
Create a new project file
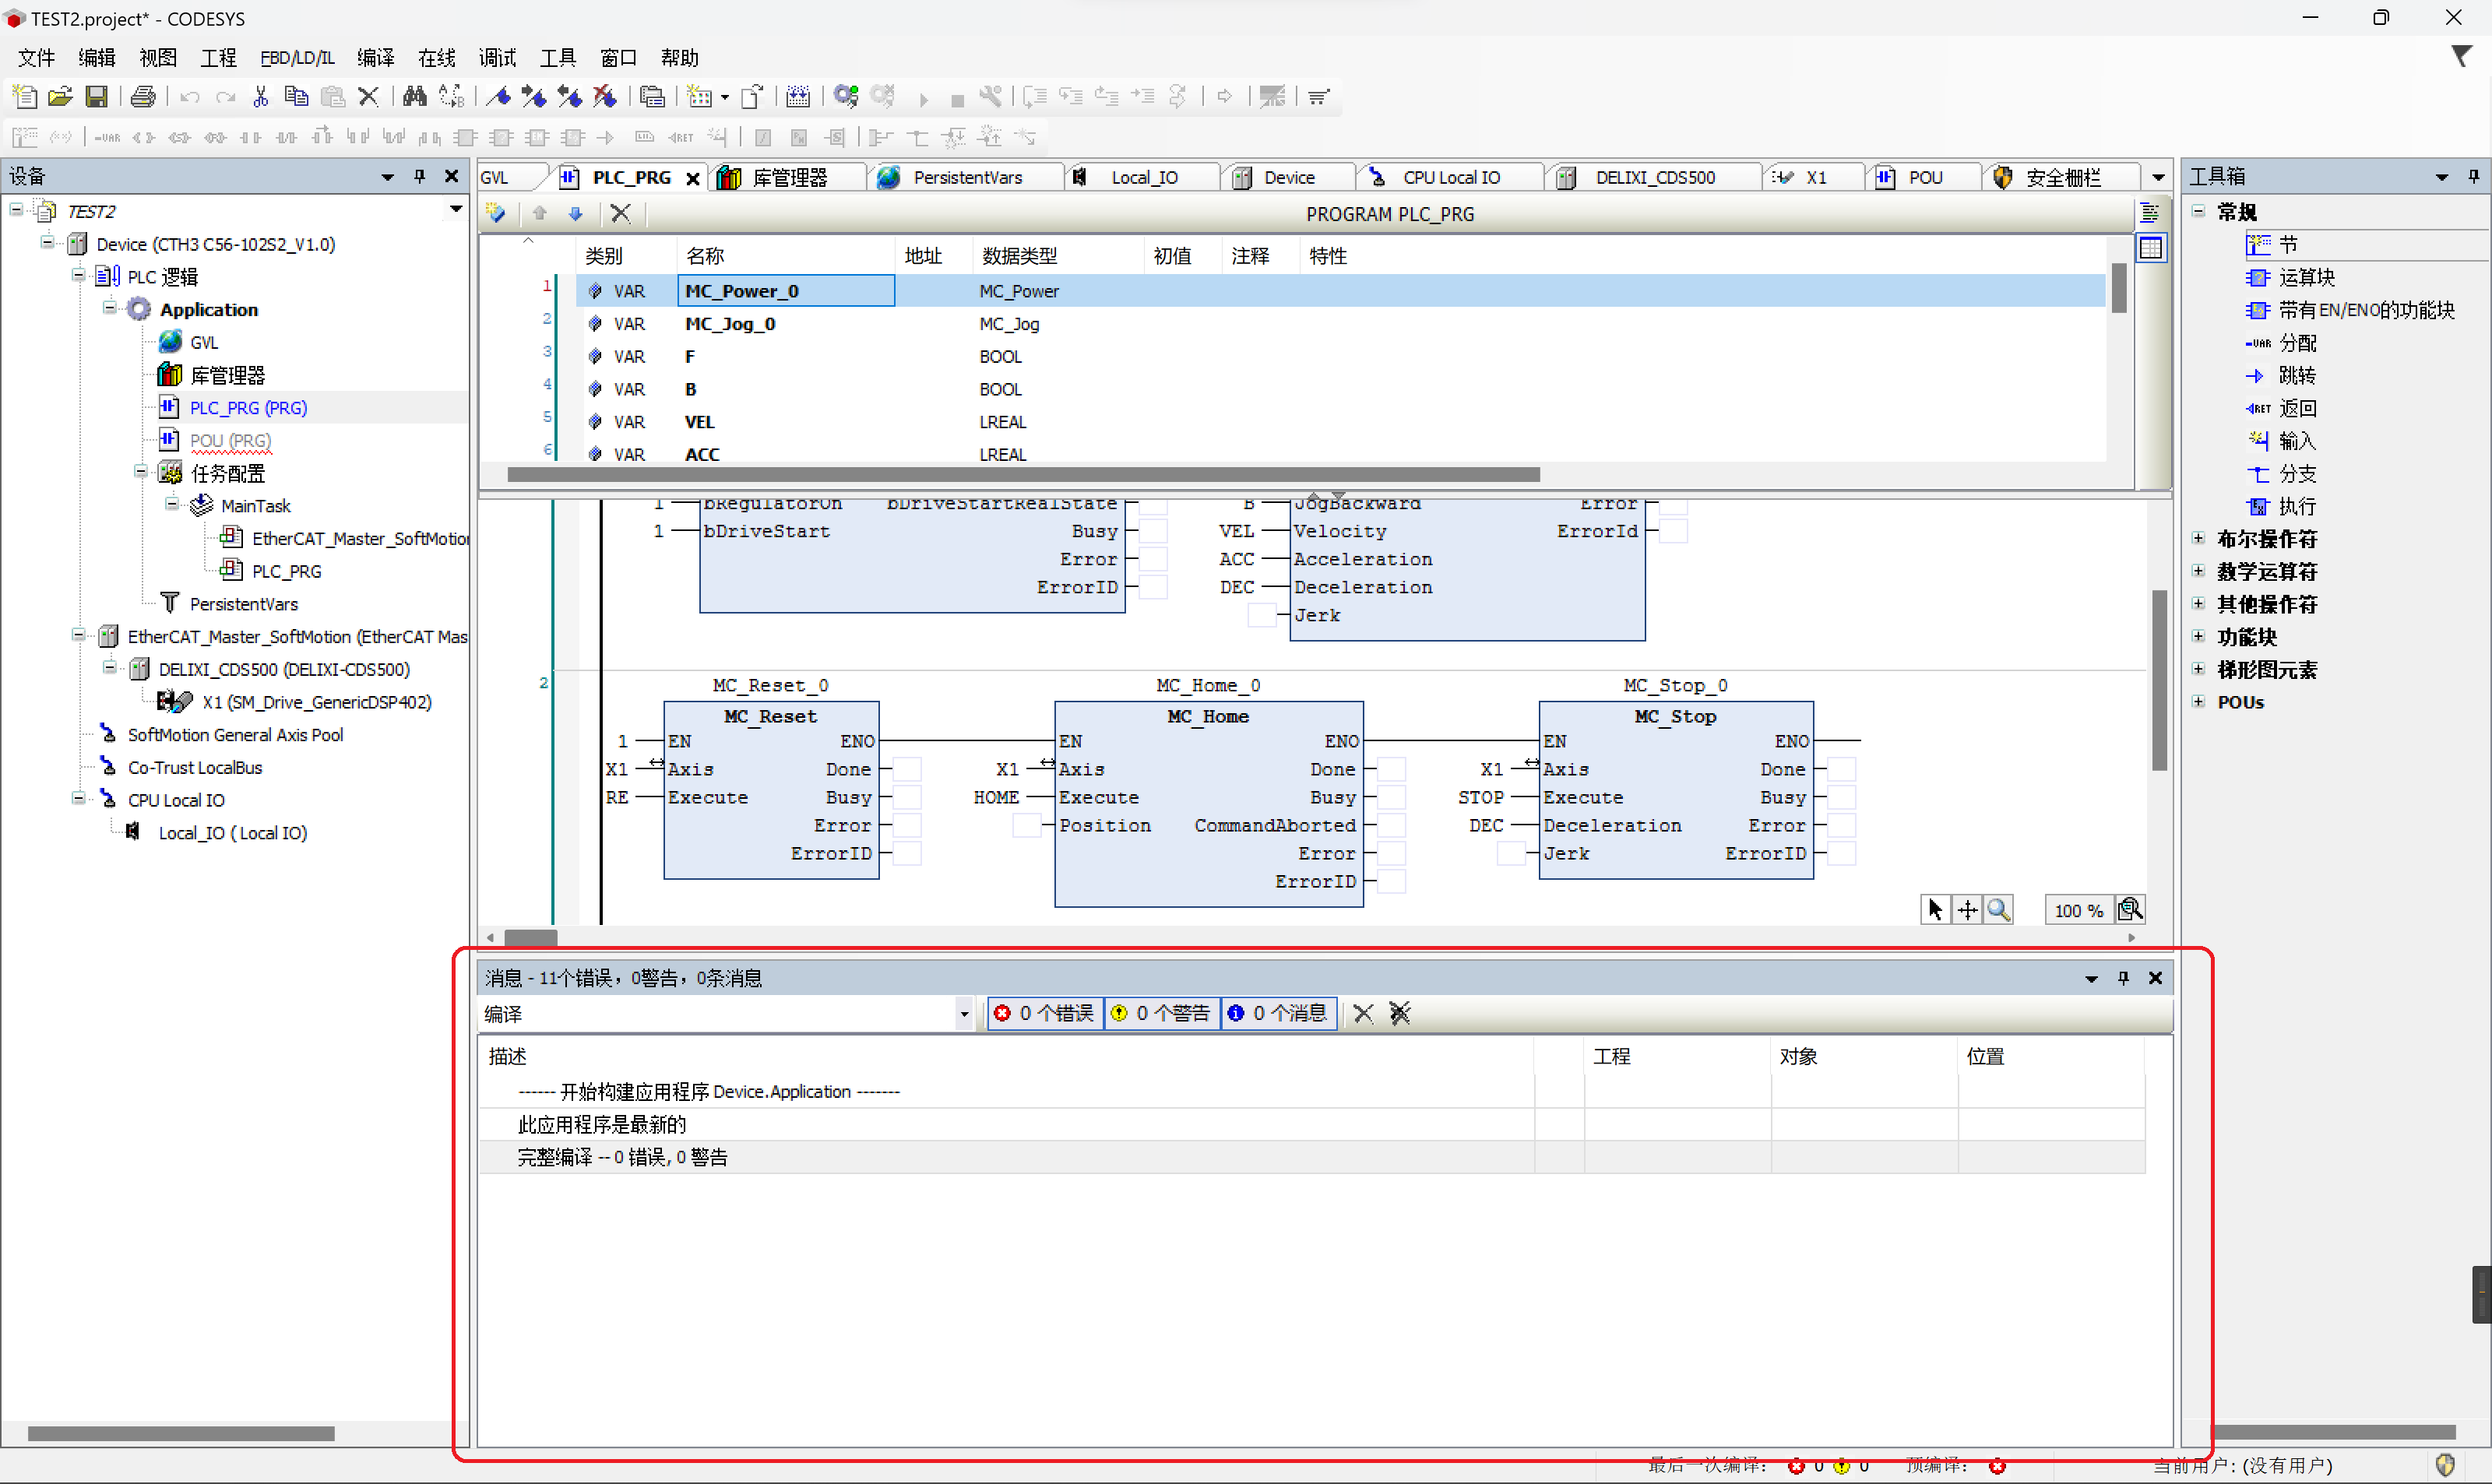[x=24, y=97]
